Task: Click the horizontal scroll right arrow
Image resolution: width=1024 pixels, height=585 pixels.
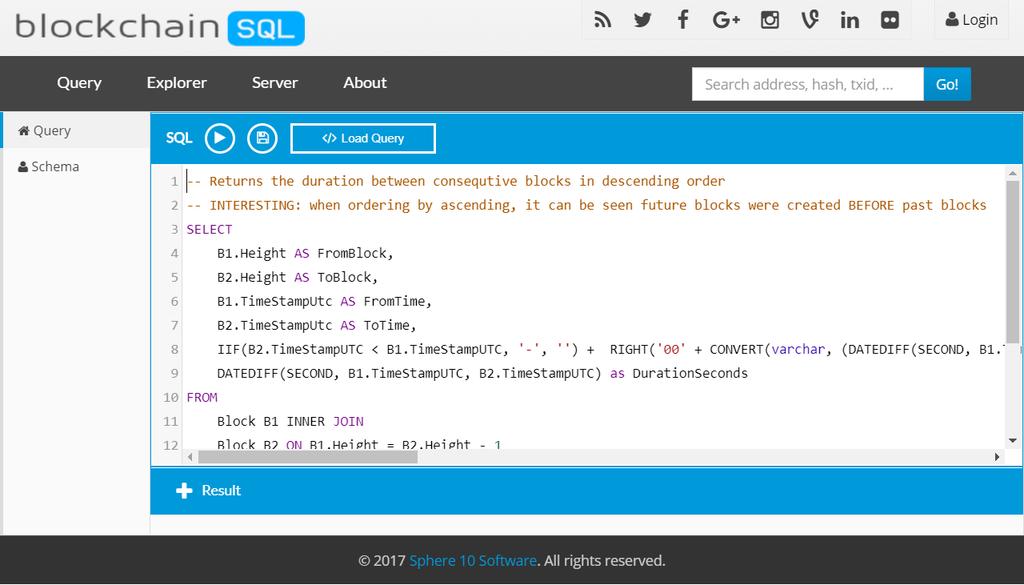Action: click(997, 457)
